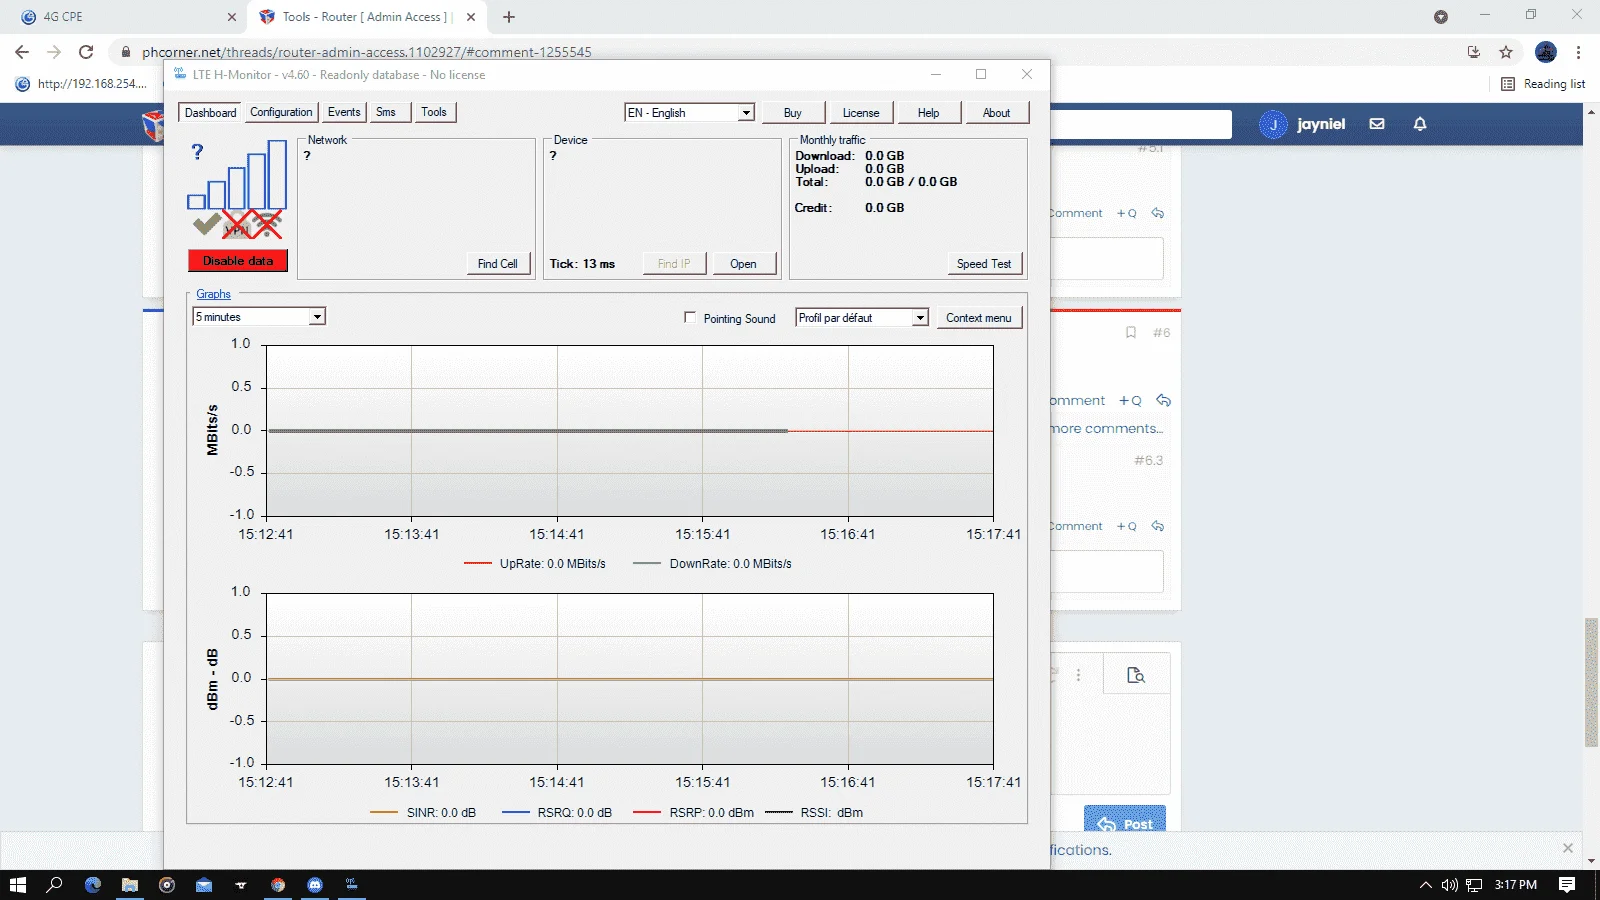Screen dimensions: 1600x900
Task: Click the greyed-out Find IP button
Action: pos(674,264)
